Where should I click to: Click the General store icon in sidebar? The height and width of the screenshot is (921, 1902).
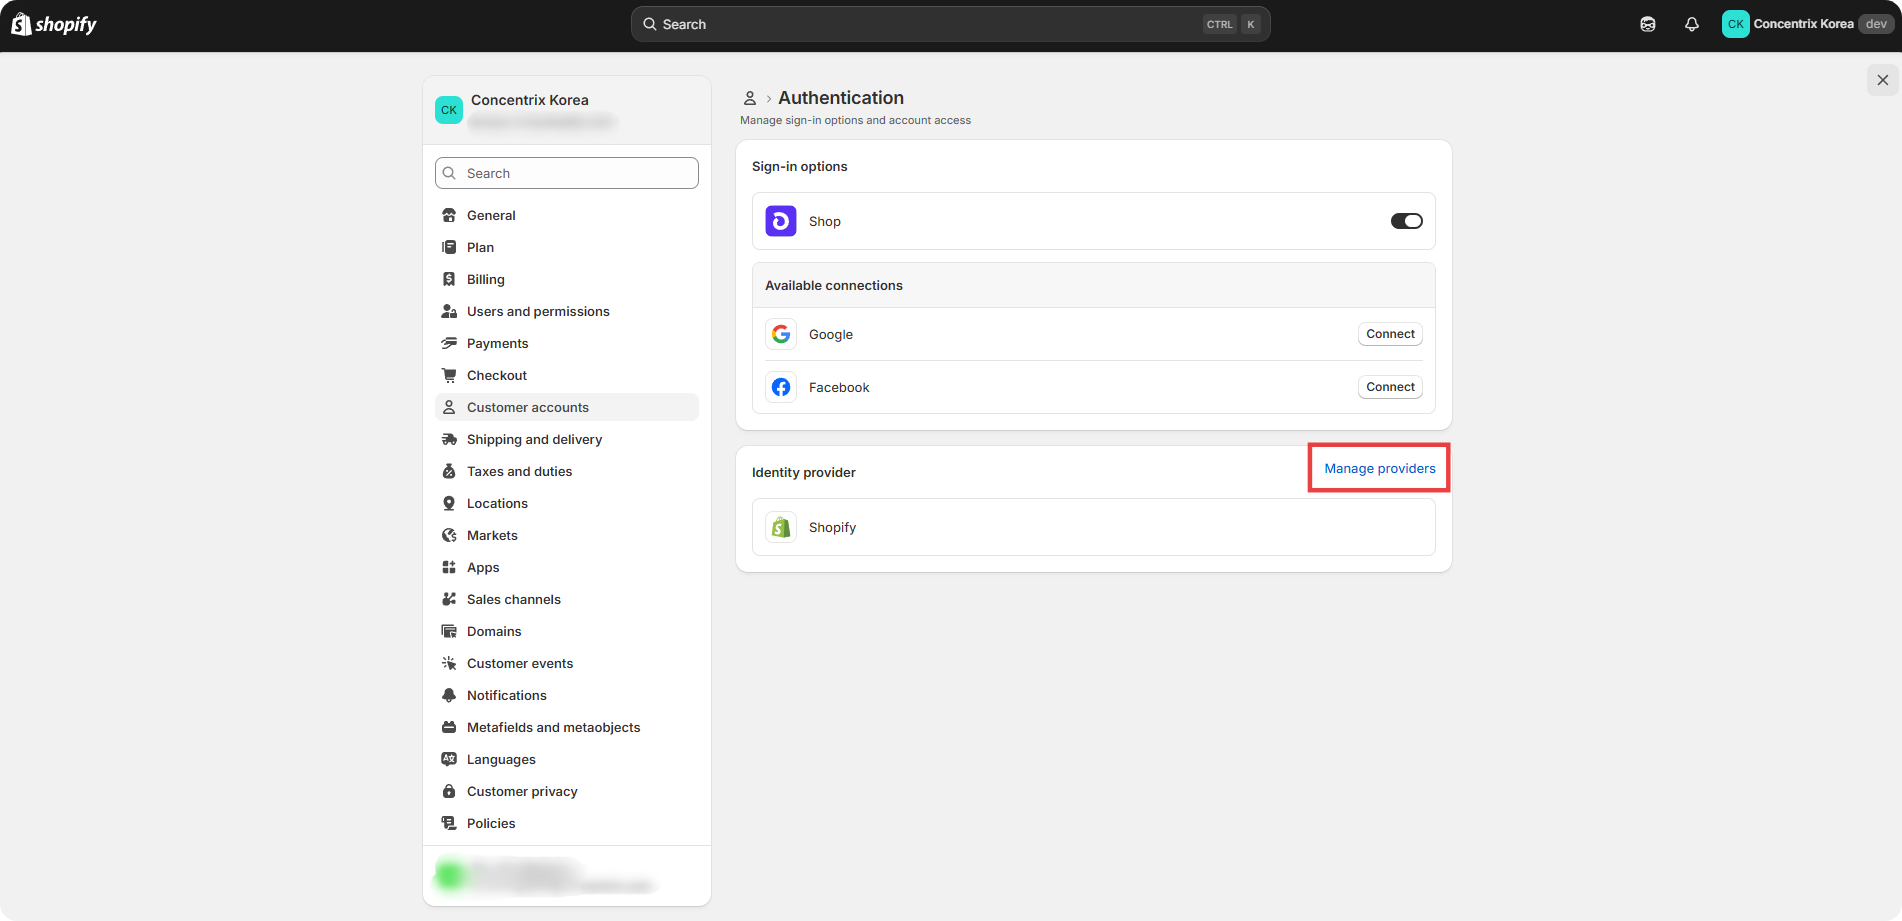449,215
